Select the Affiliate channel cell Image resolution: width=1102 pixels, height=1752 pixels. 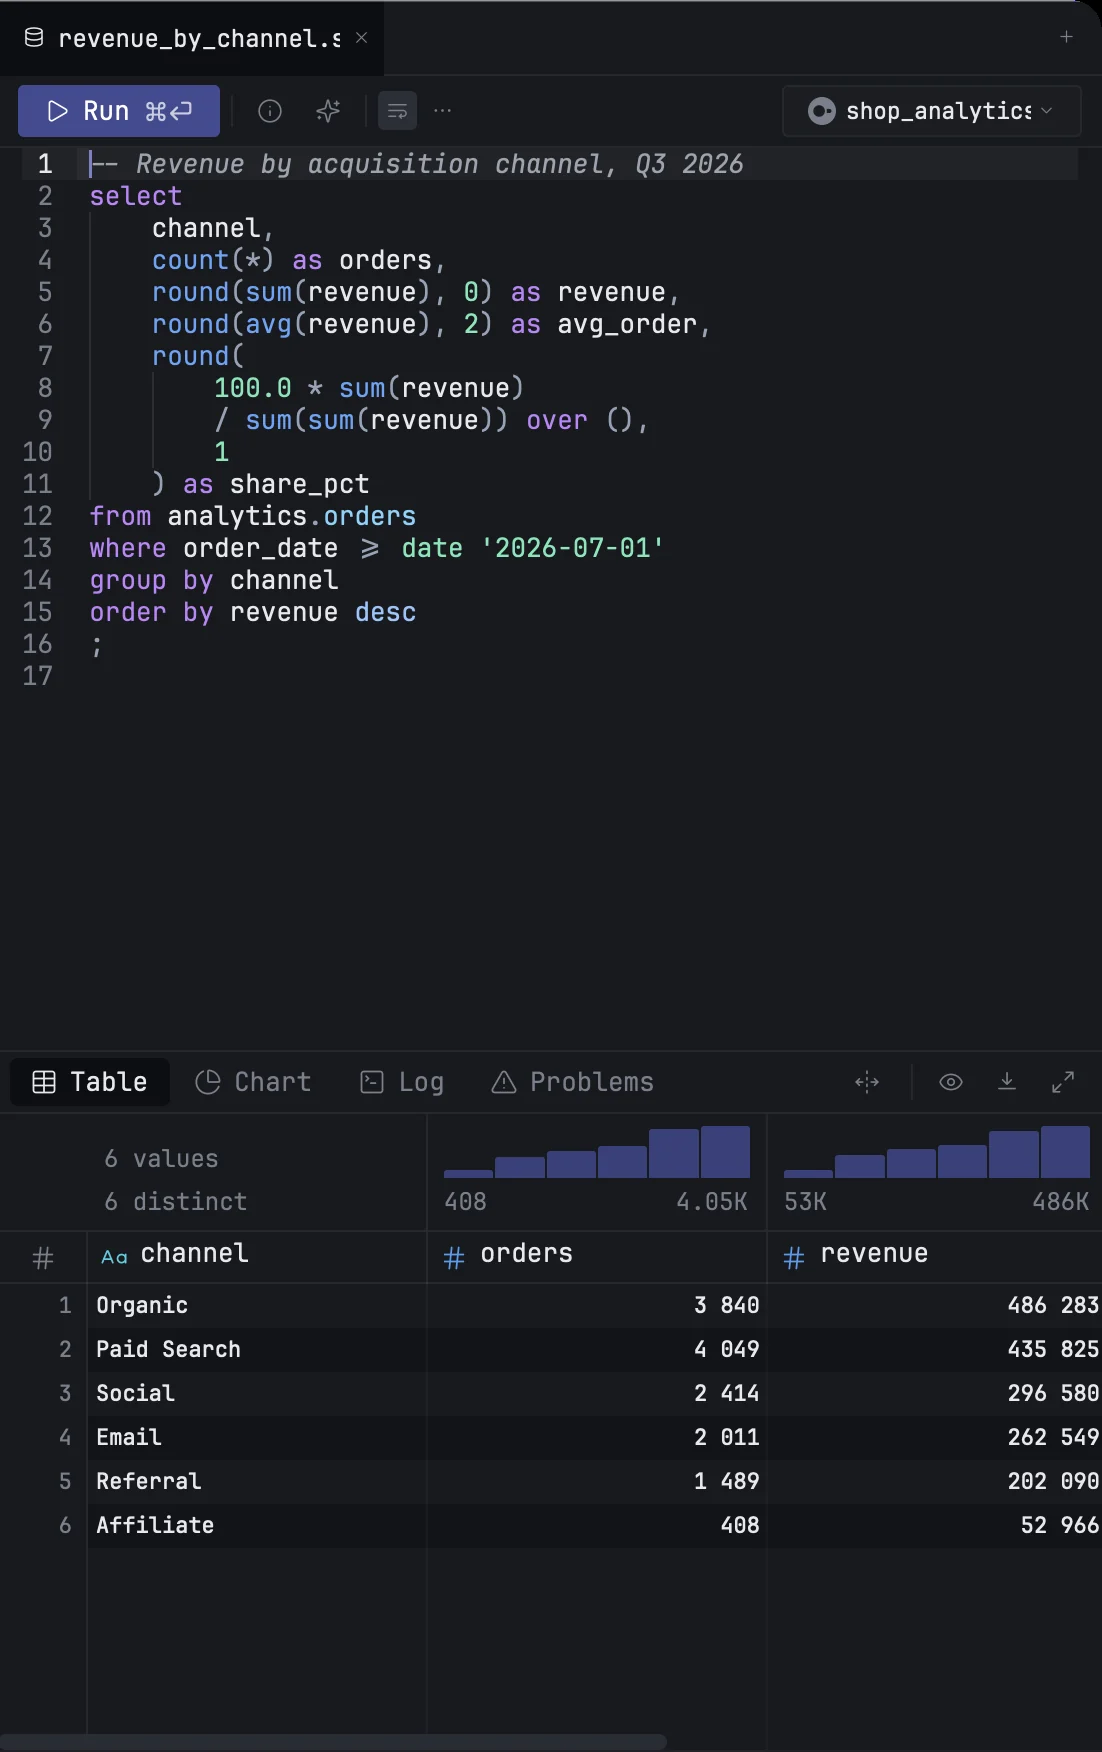pyautogui.click(x=257, y=1525)
